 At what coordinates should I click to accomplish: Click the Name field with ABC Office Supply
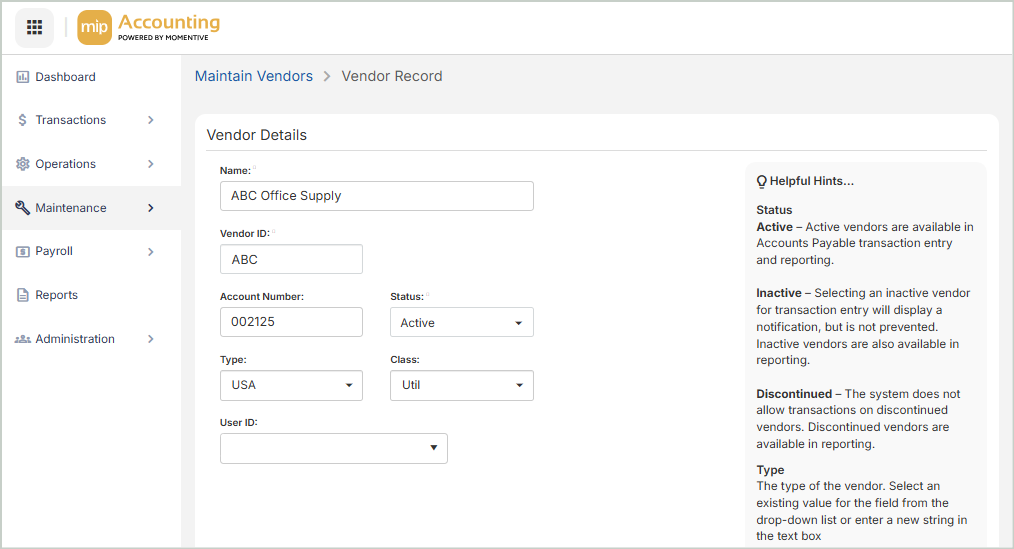click(x=376, y=196)
